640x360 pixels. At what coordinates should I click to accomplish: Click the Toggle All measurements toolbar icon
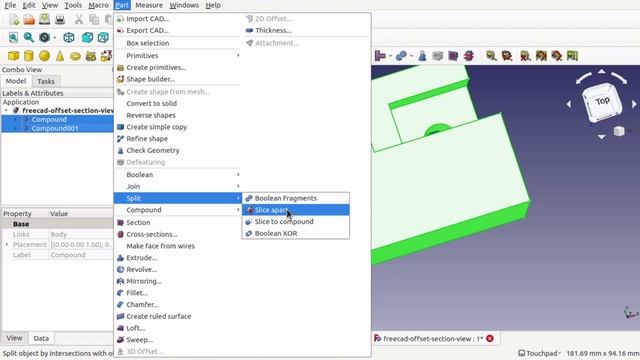(x=541, y=56)
